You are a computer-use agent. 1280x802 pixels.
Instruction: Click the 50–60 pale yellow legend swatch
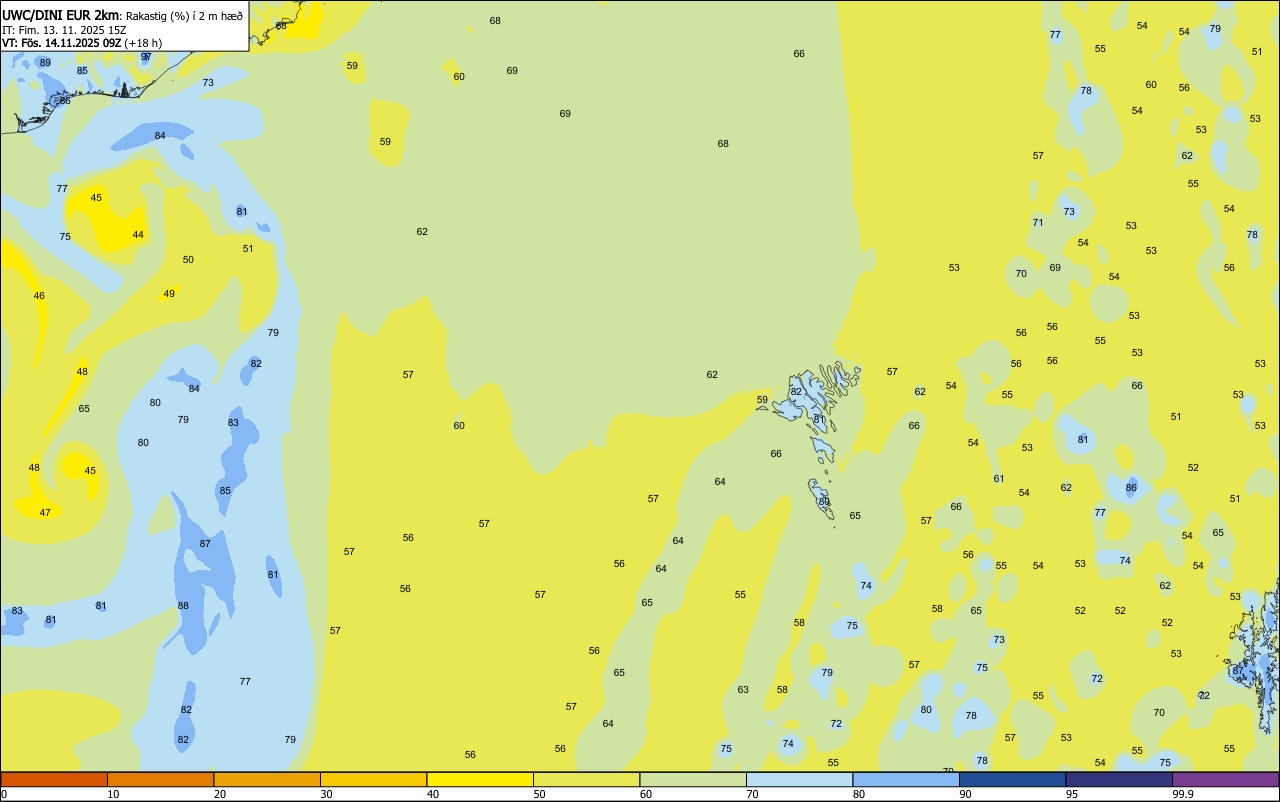(x=586, y=779)
